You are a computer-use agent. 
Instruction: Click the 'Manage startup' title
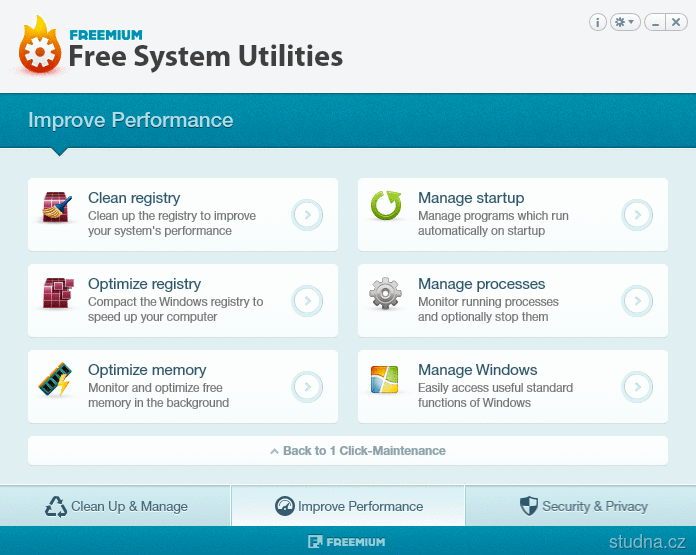tap(471, 198)
